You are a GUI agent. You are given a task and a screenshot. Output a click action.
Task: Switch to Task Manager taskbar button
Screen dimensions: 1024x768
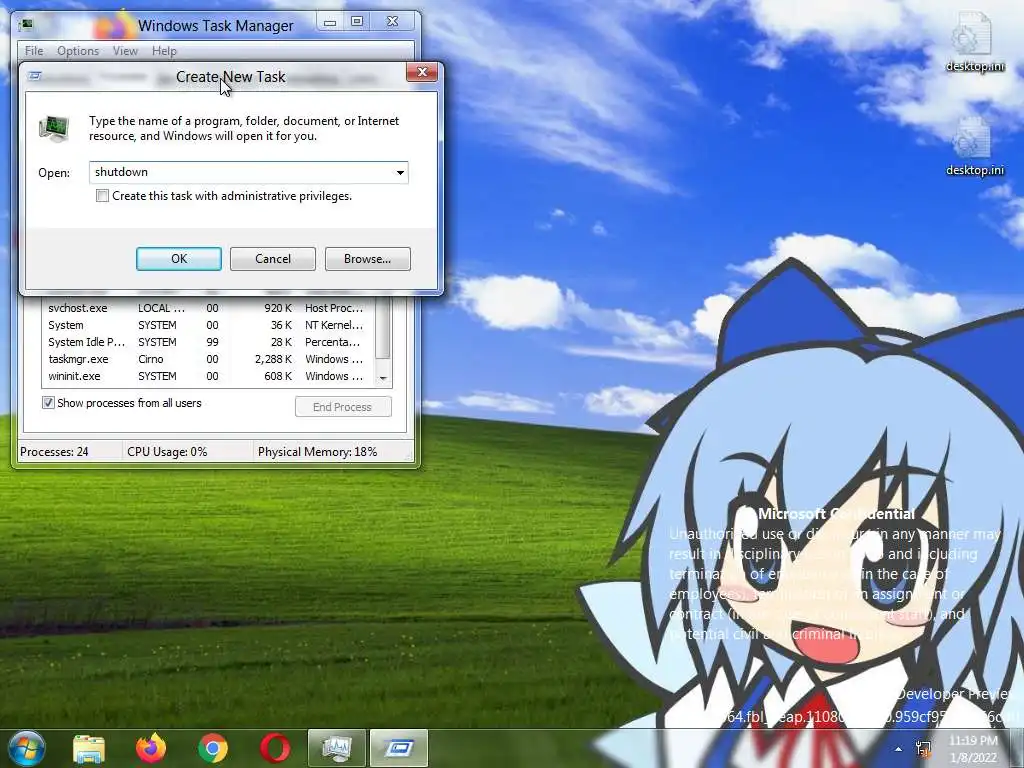coord(336,748)
